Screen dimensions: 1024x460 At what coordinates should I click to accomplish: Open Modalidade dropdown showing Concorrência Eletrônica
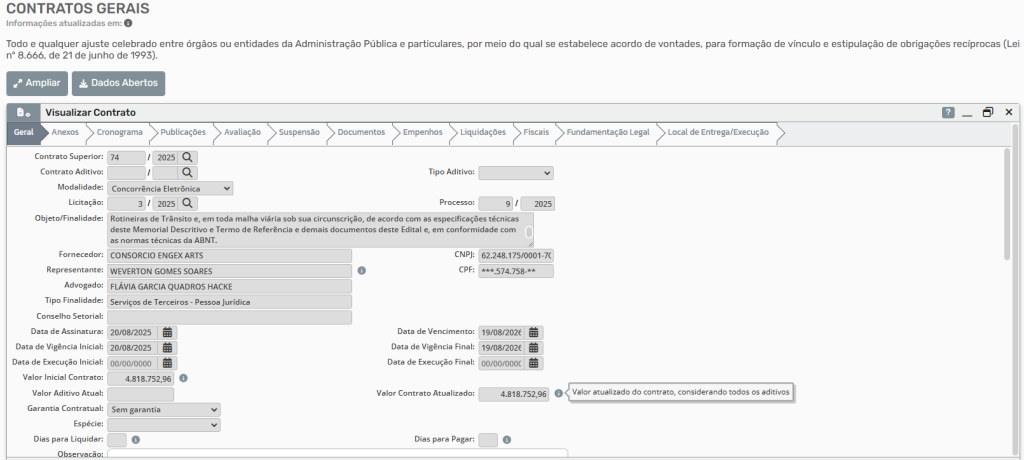pyautogui.click(x=170, y=188)
